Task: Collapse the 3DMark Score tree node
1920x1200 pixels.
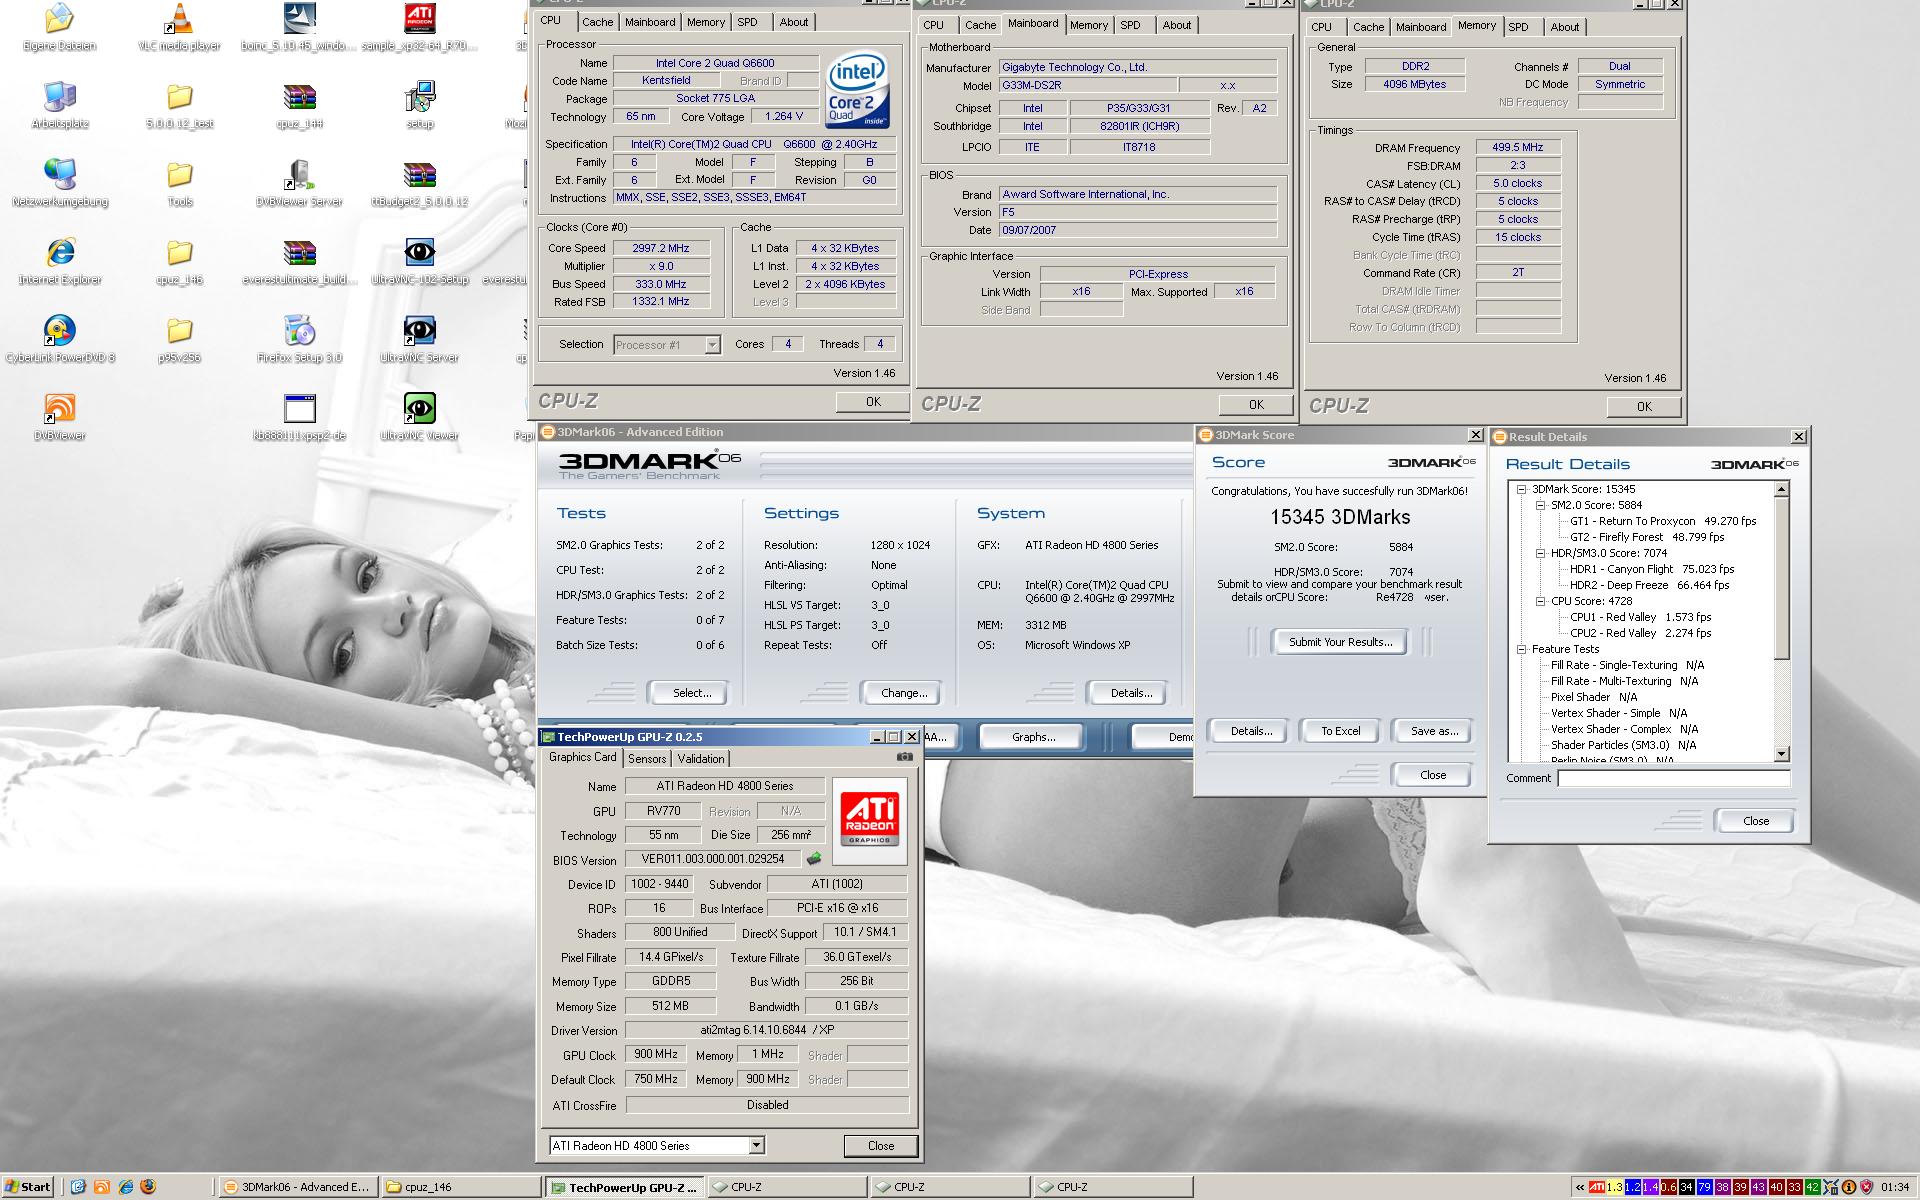Action: (1522, 489)
